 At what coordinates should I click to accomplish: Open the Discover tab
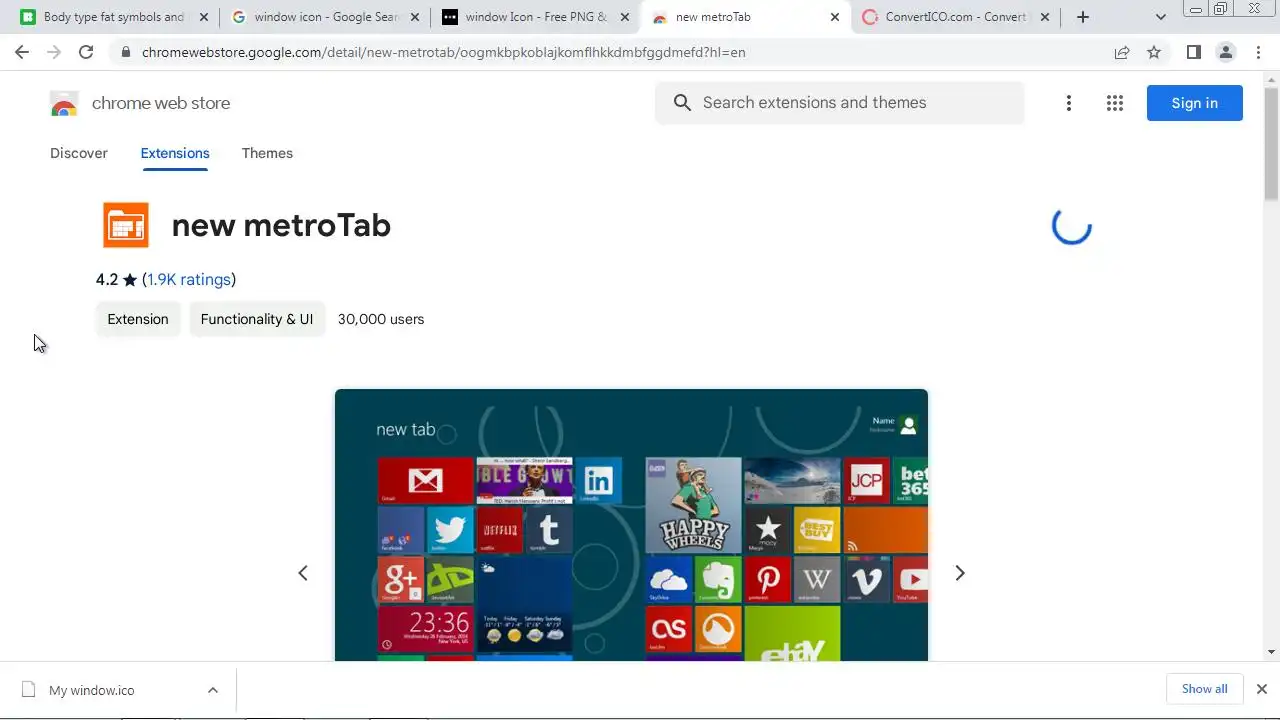pos(79,153)
